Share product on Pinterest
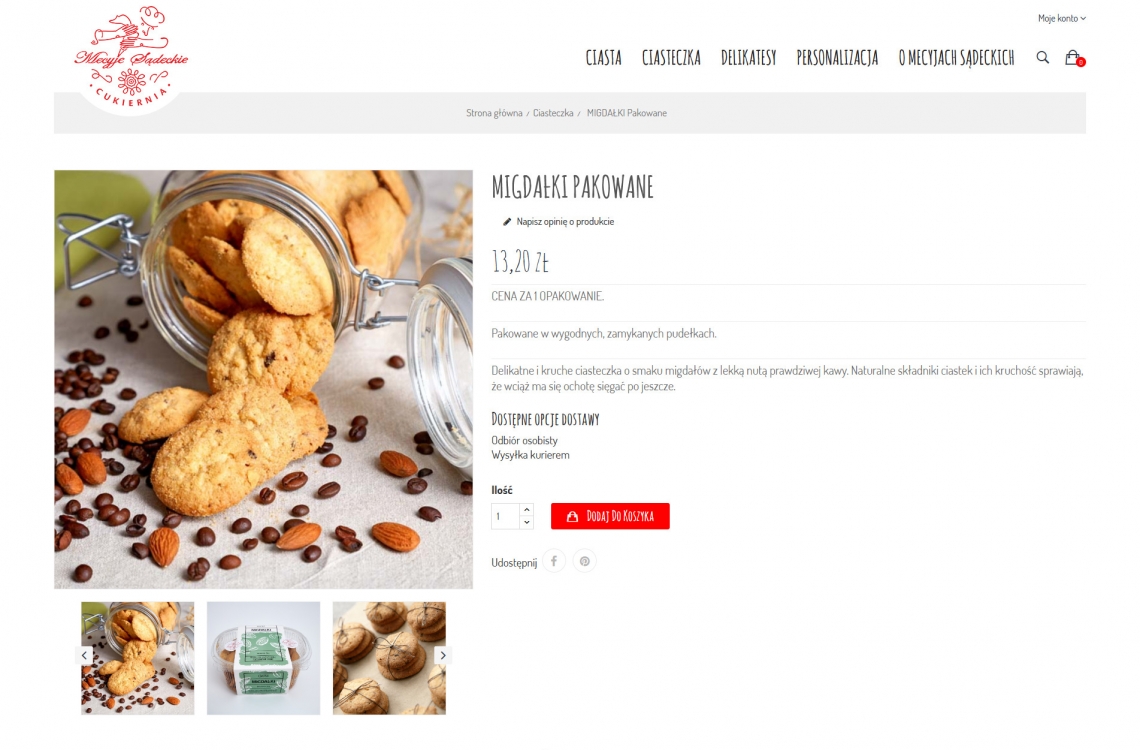The height and width of the screenshot is (750, 1140). point(585,561)
